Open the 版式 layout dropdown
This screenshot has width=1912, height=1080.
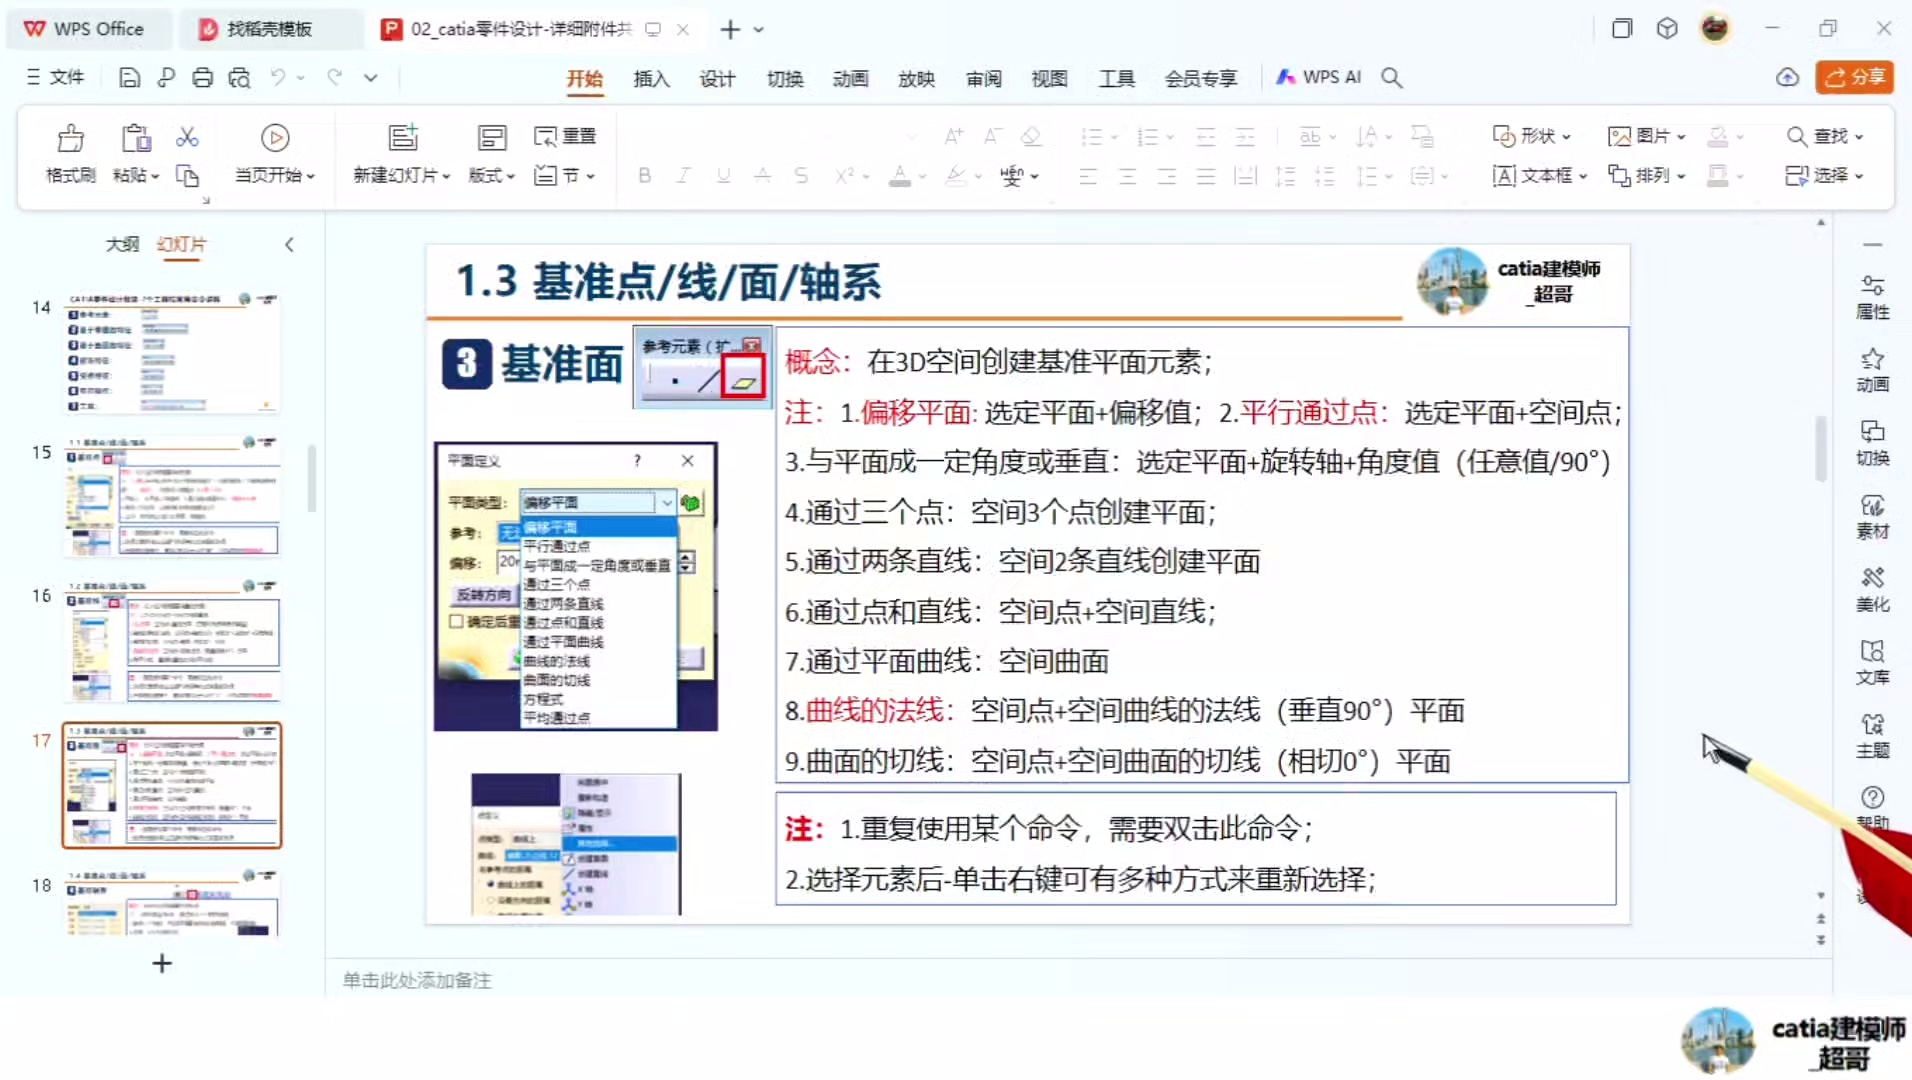[x=489, y=175]
